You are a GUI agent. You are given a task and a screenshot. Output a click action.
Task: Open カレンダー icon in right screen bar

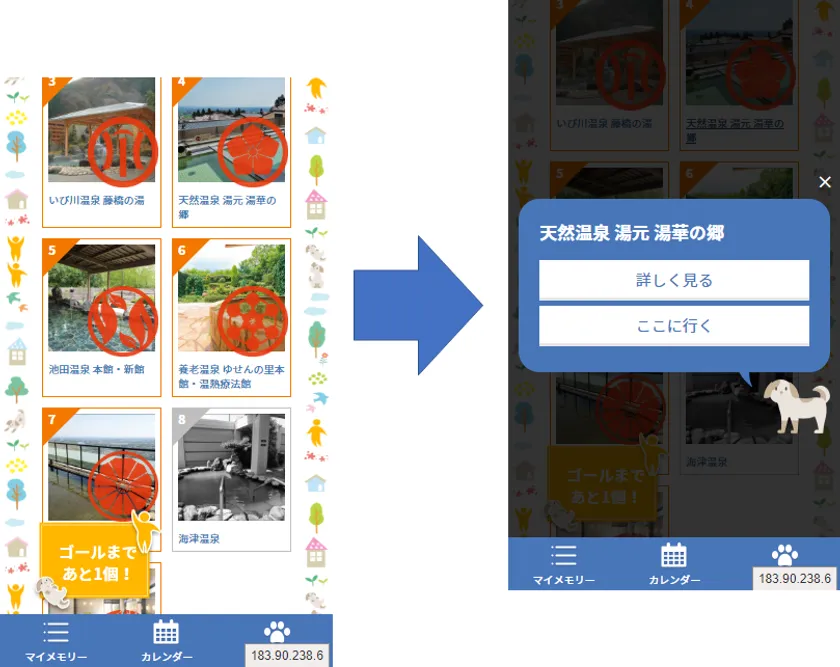674,555
